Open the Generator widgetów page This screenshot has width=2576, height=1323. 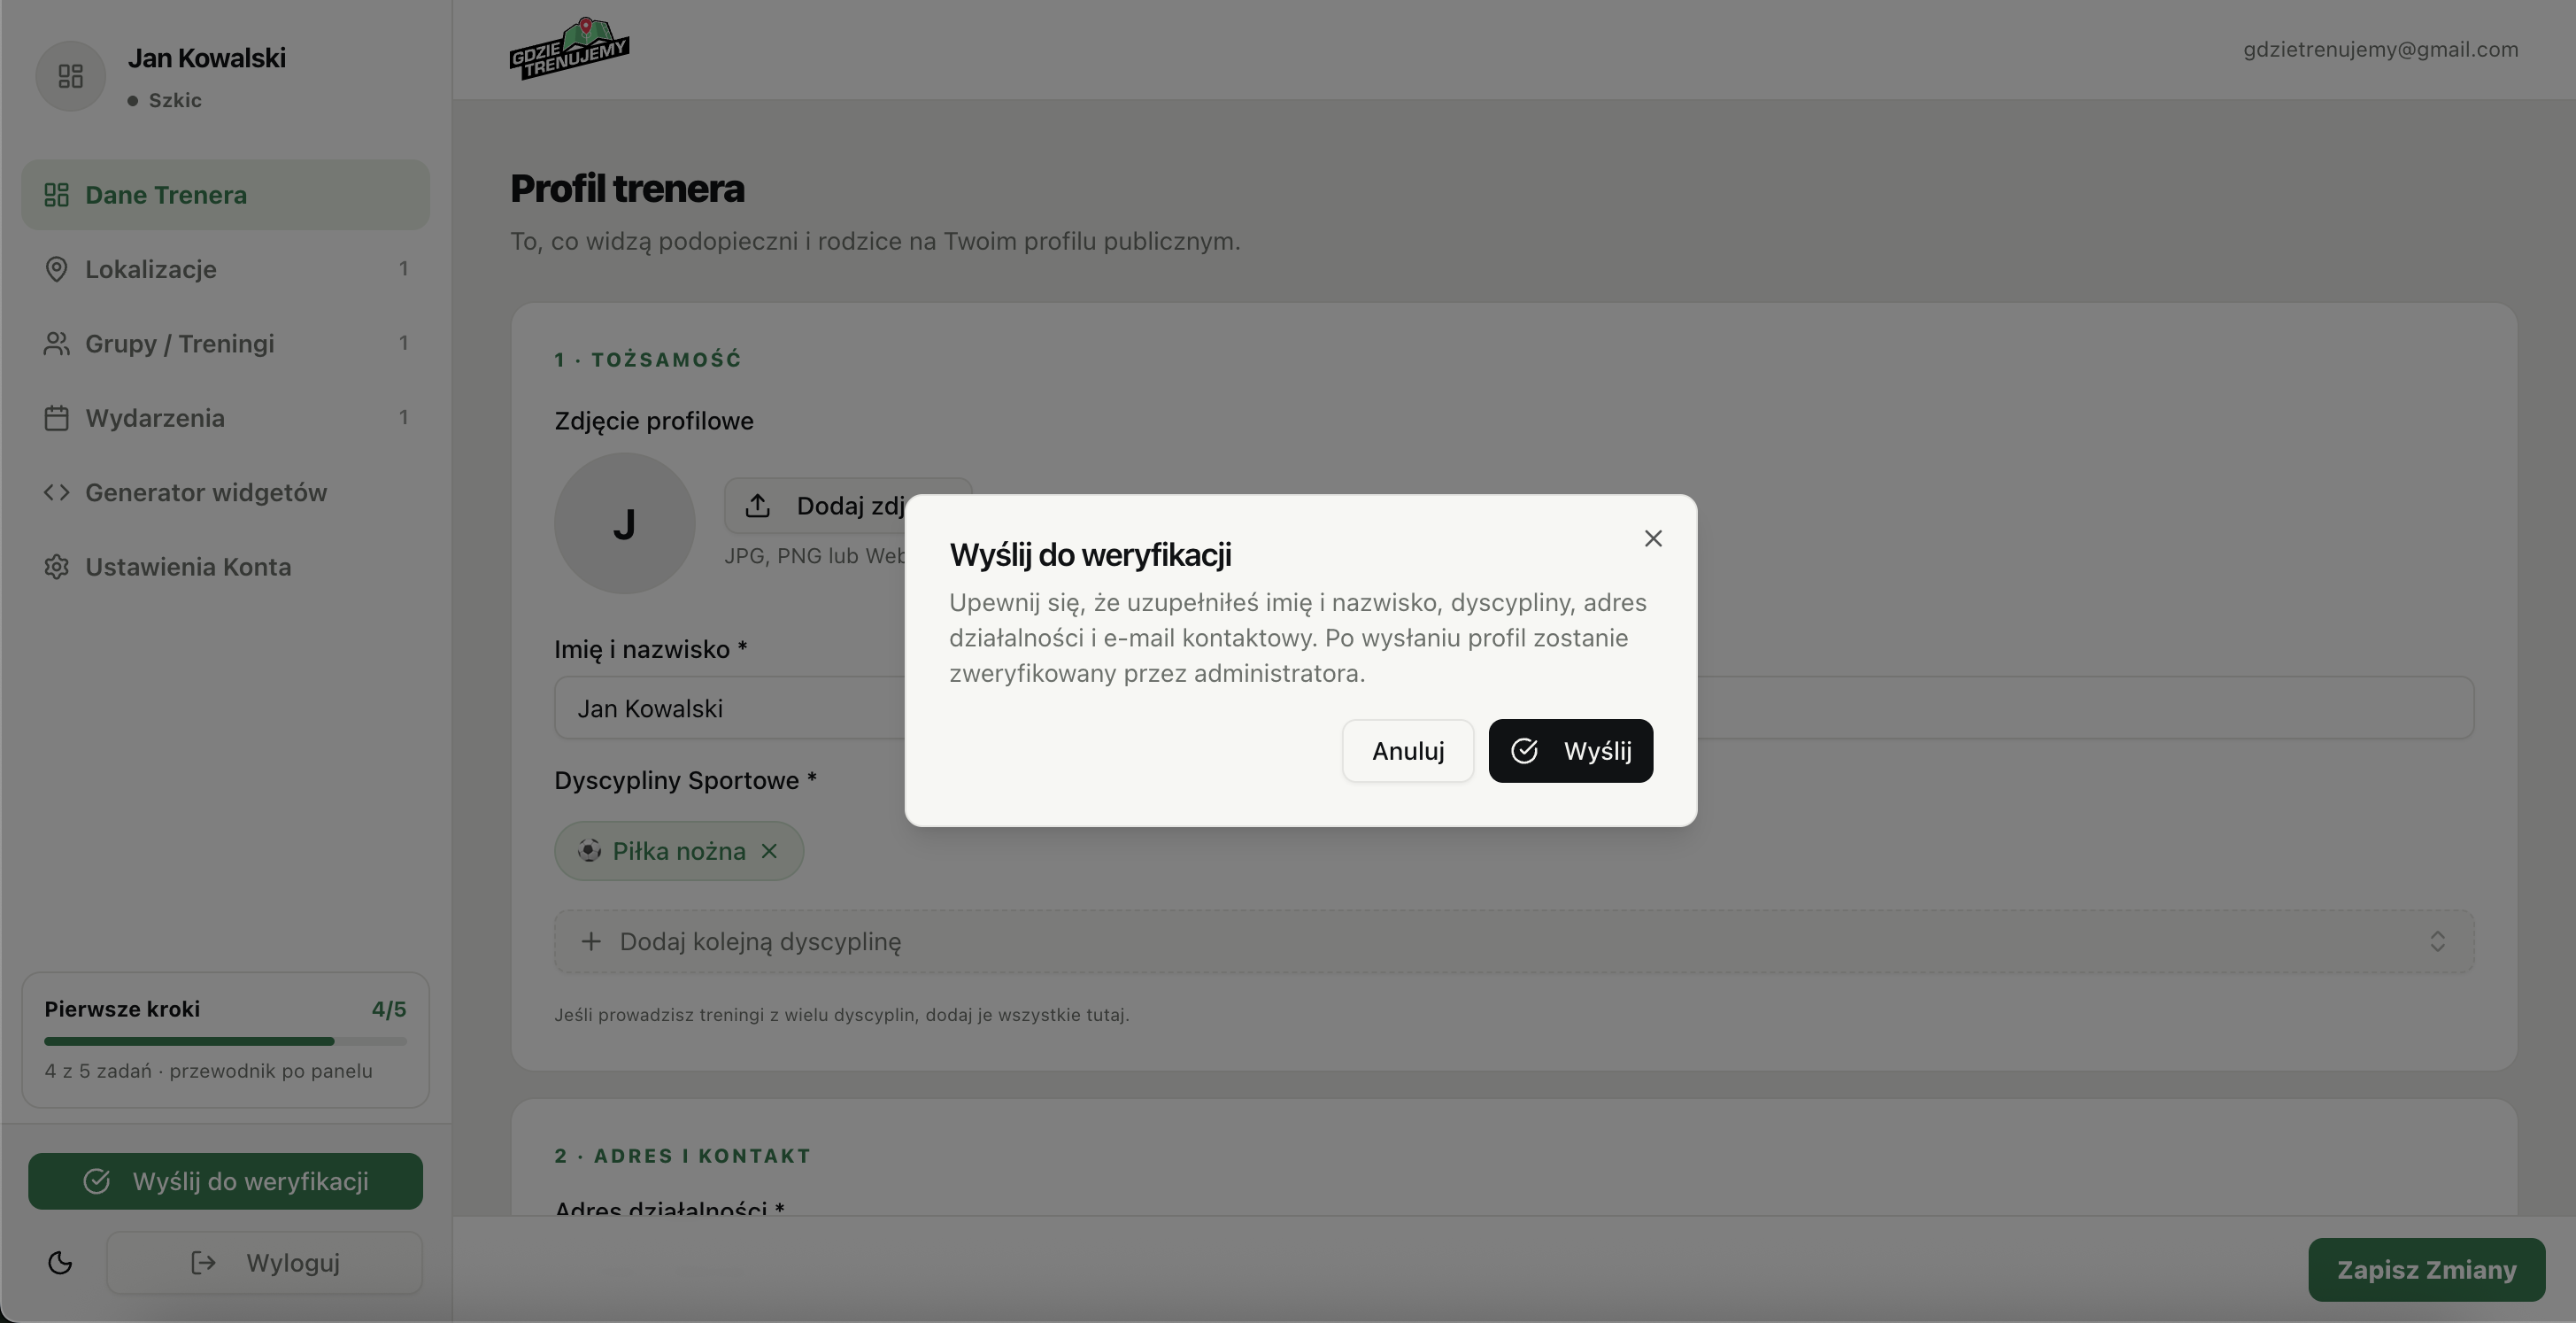pos(226,493)
